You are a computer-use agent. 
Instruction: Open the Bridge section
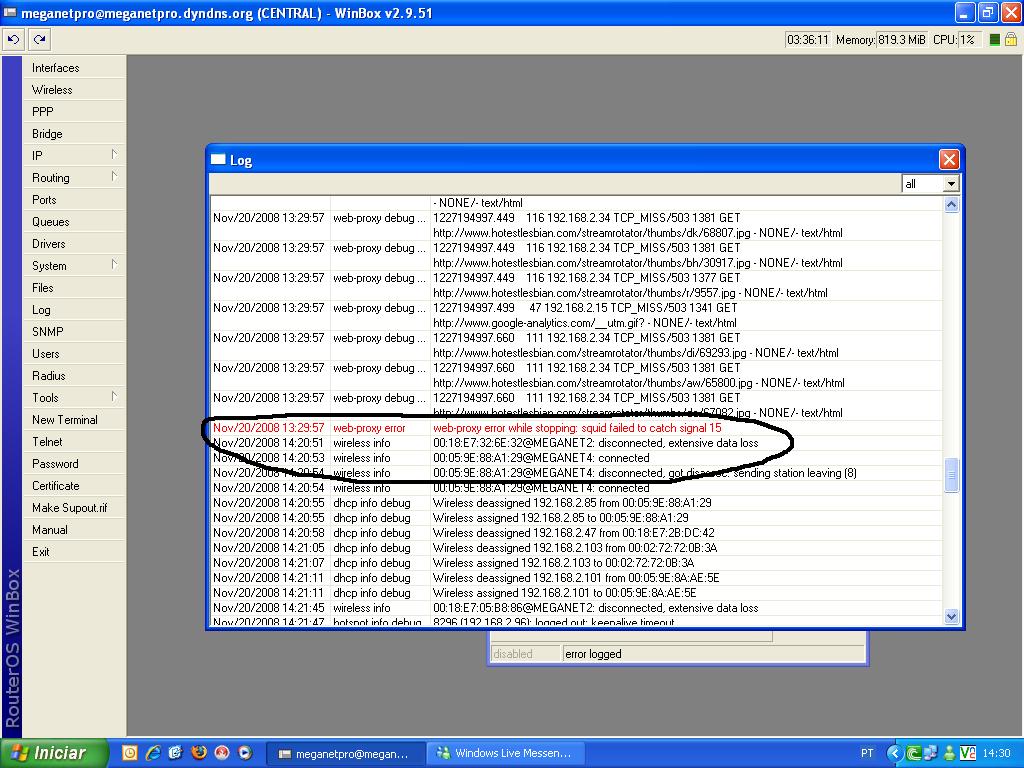(74, 134)
